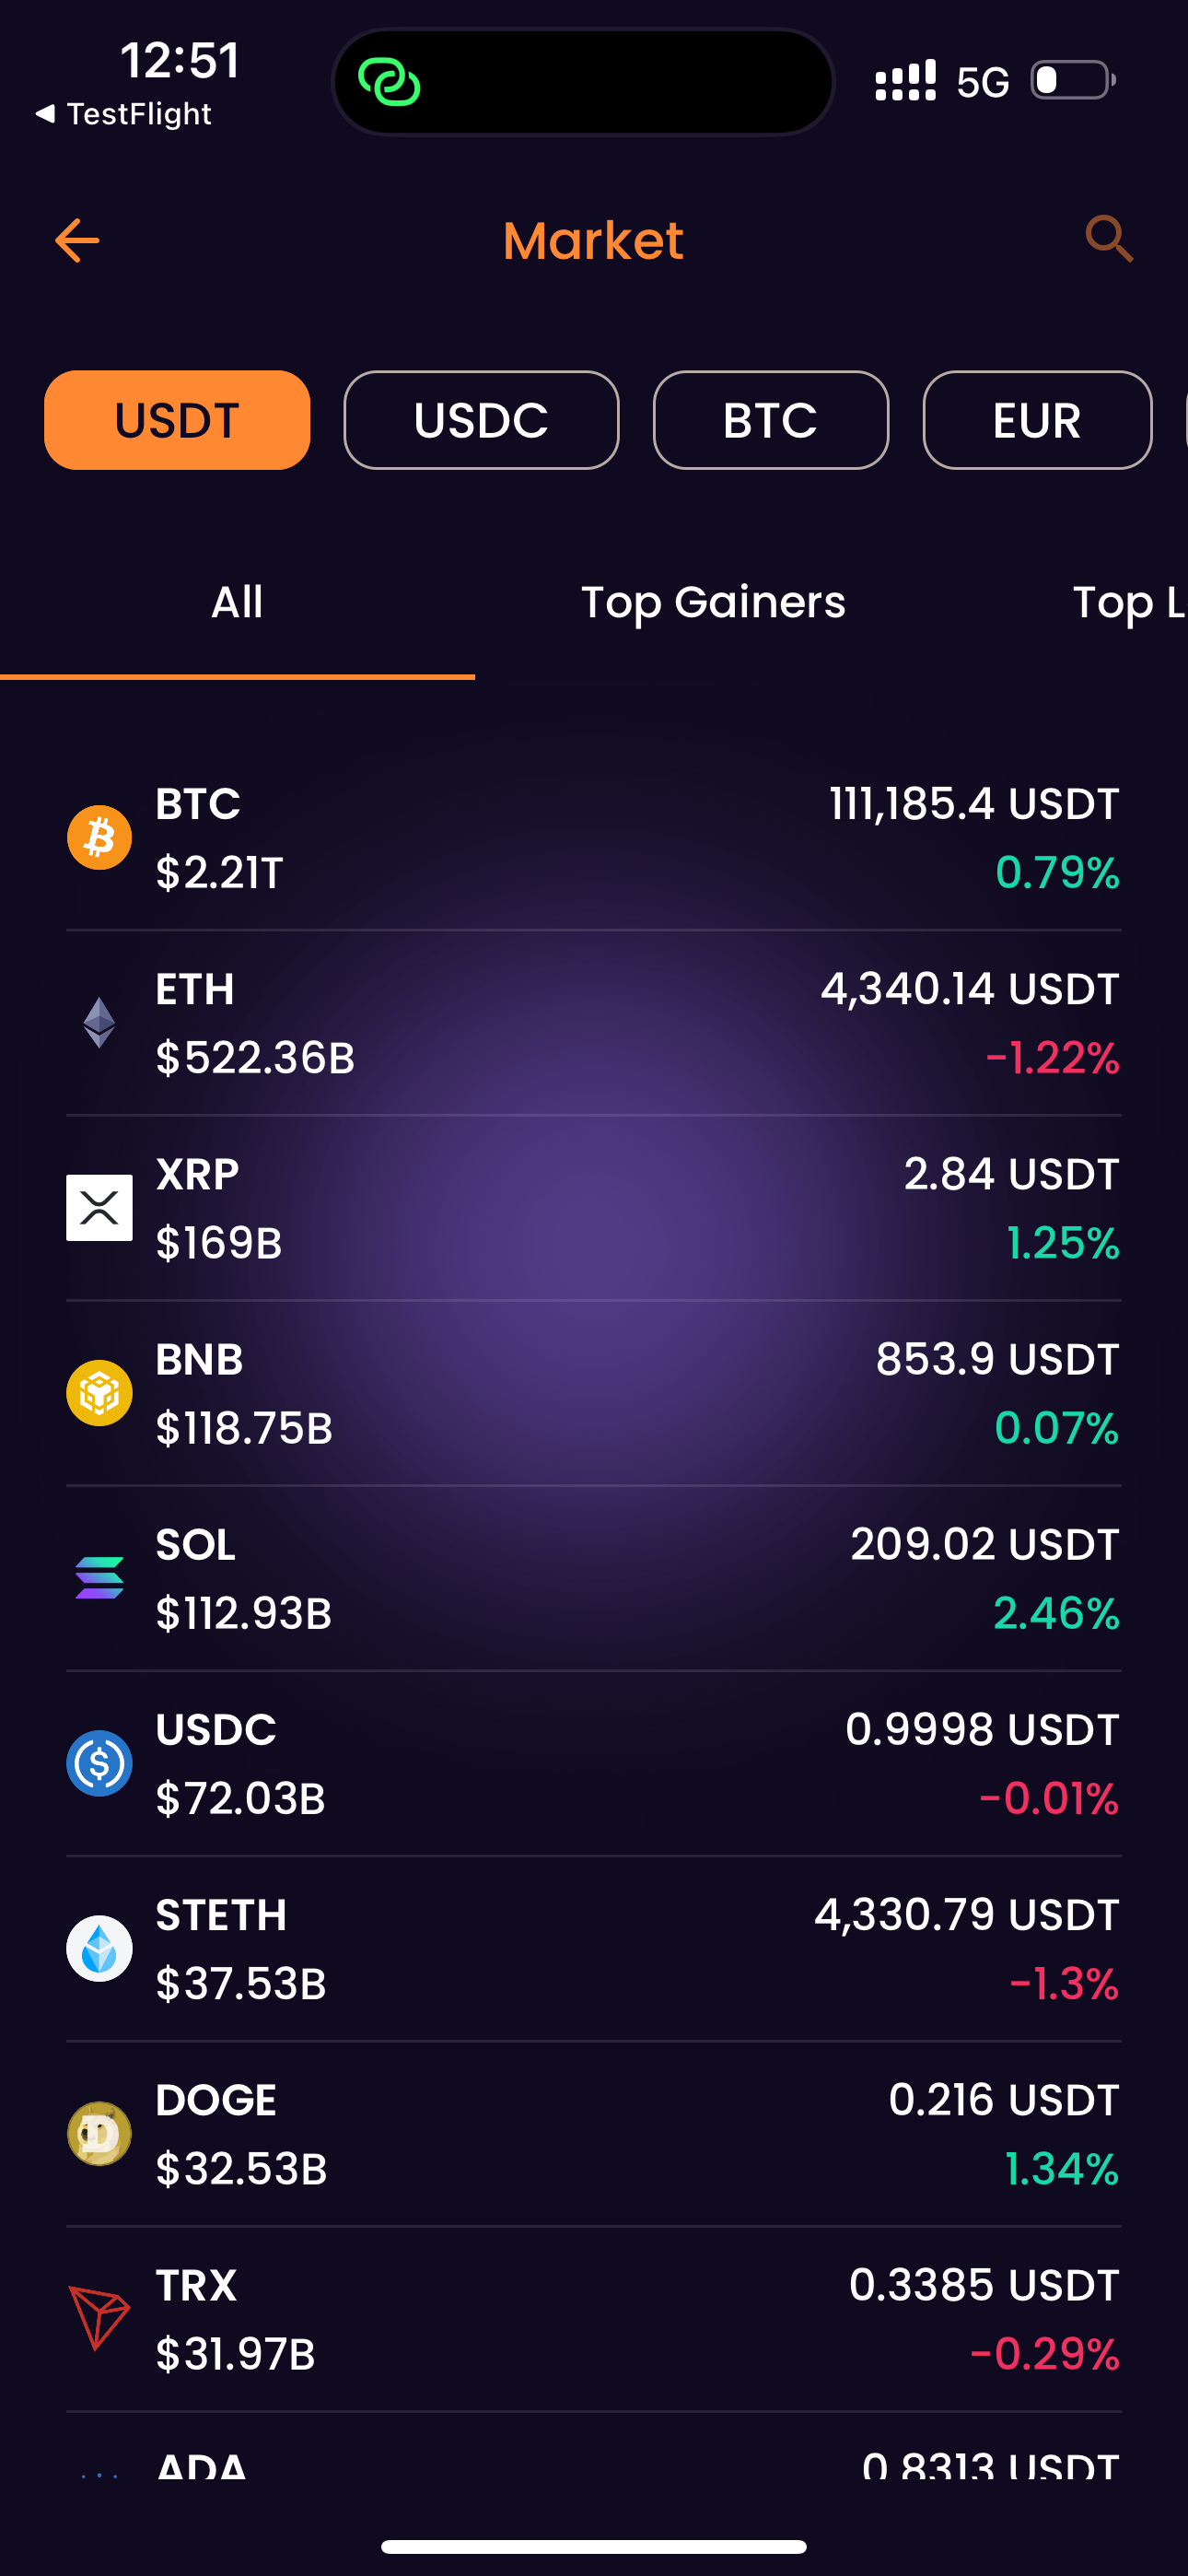Tap the TRON logo icon
This screenshot has height=2576, width=1188.
(99, 2318)
